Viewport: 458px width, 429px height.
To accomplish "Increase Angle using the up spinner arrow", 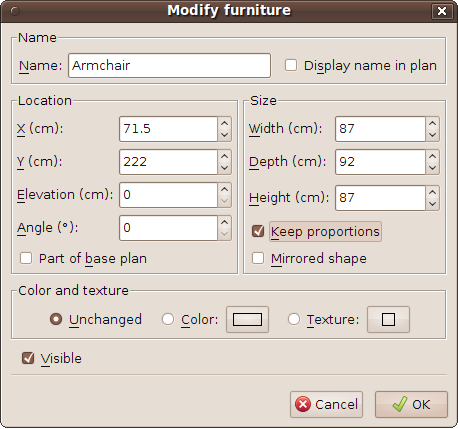I will click(x=225, y=222).
